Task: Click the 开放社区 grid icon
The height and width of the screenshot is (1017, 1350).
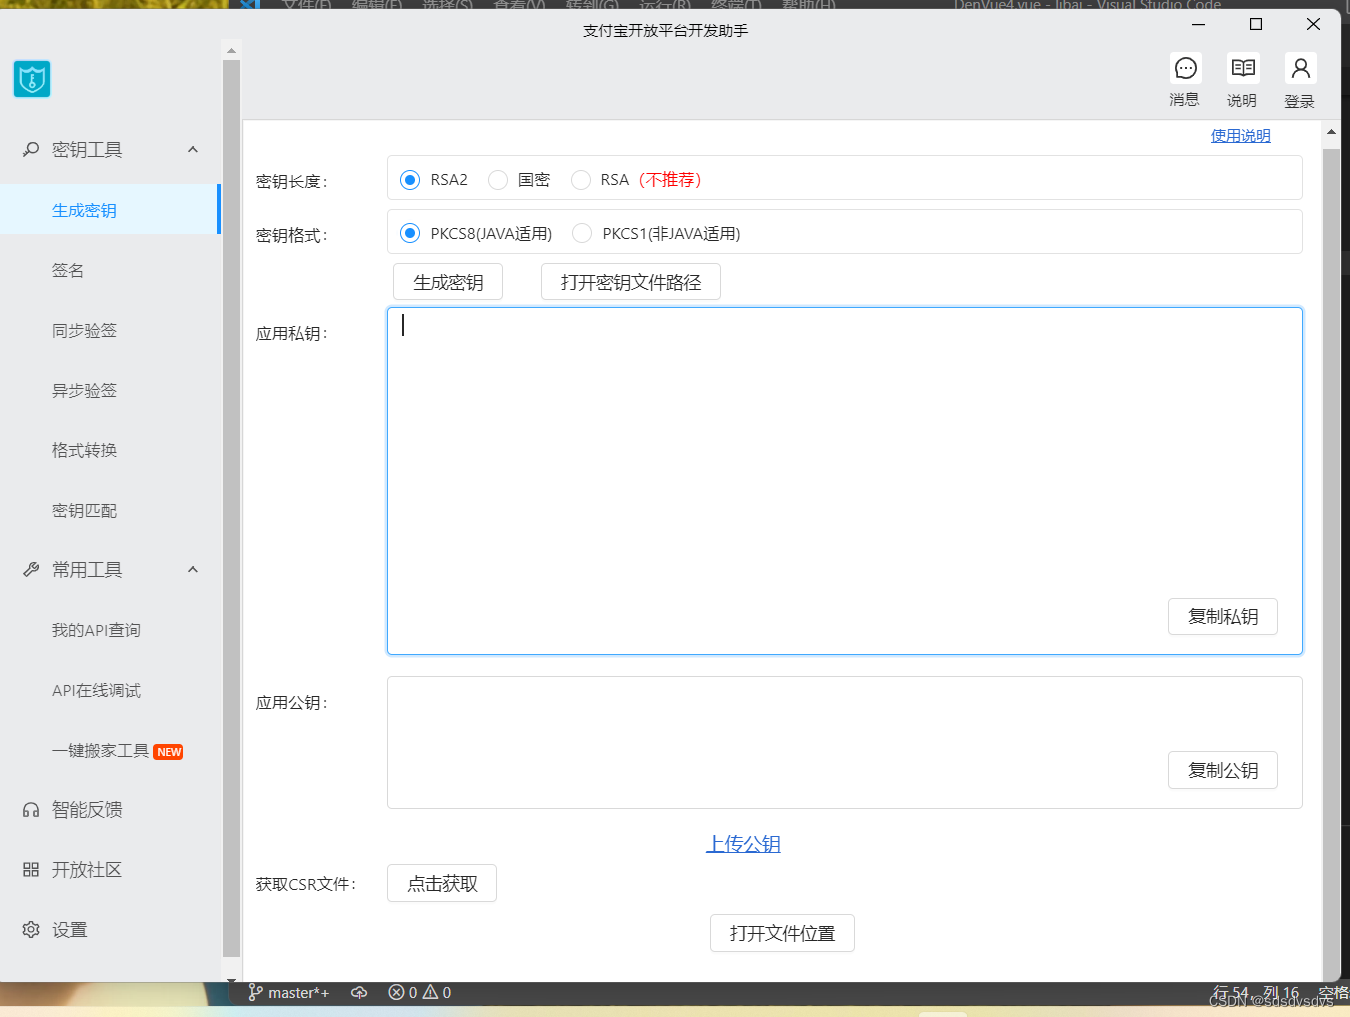Action: (x=31, y=870)
